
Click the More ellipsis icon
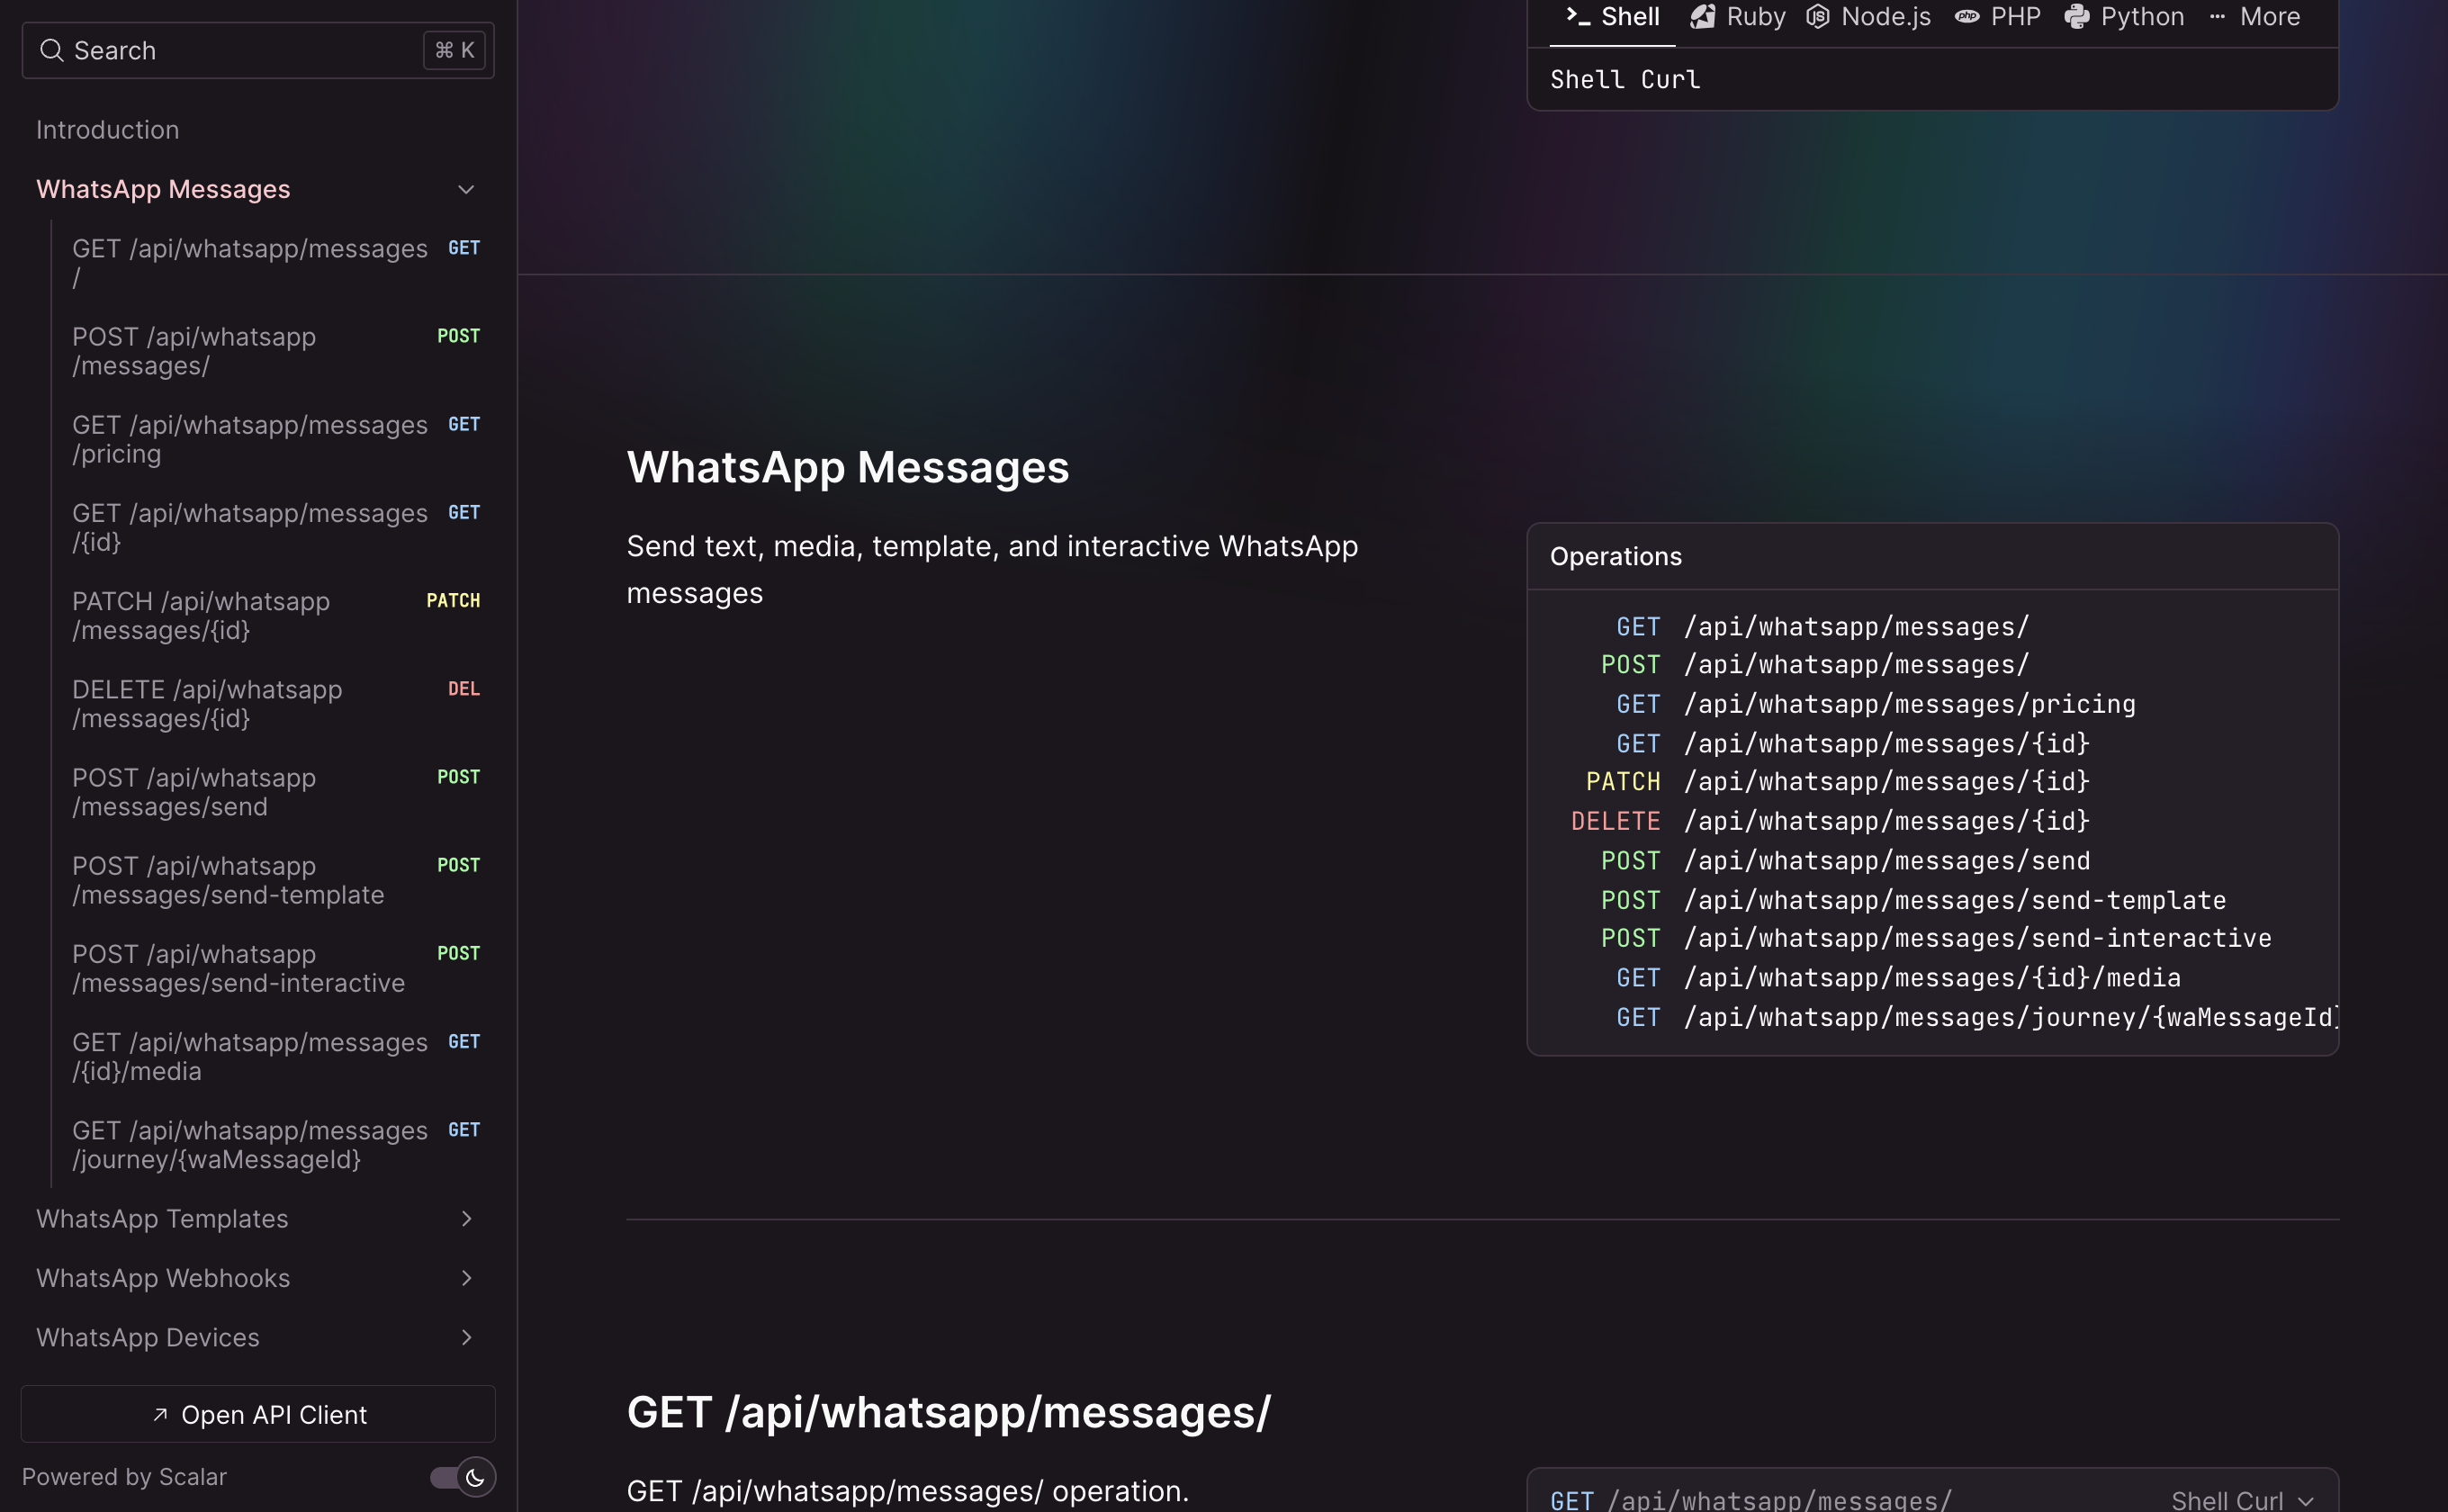(x=2217, y=16)
